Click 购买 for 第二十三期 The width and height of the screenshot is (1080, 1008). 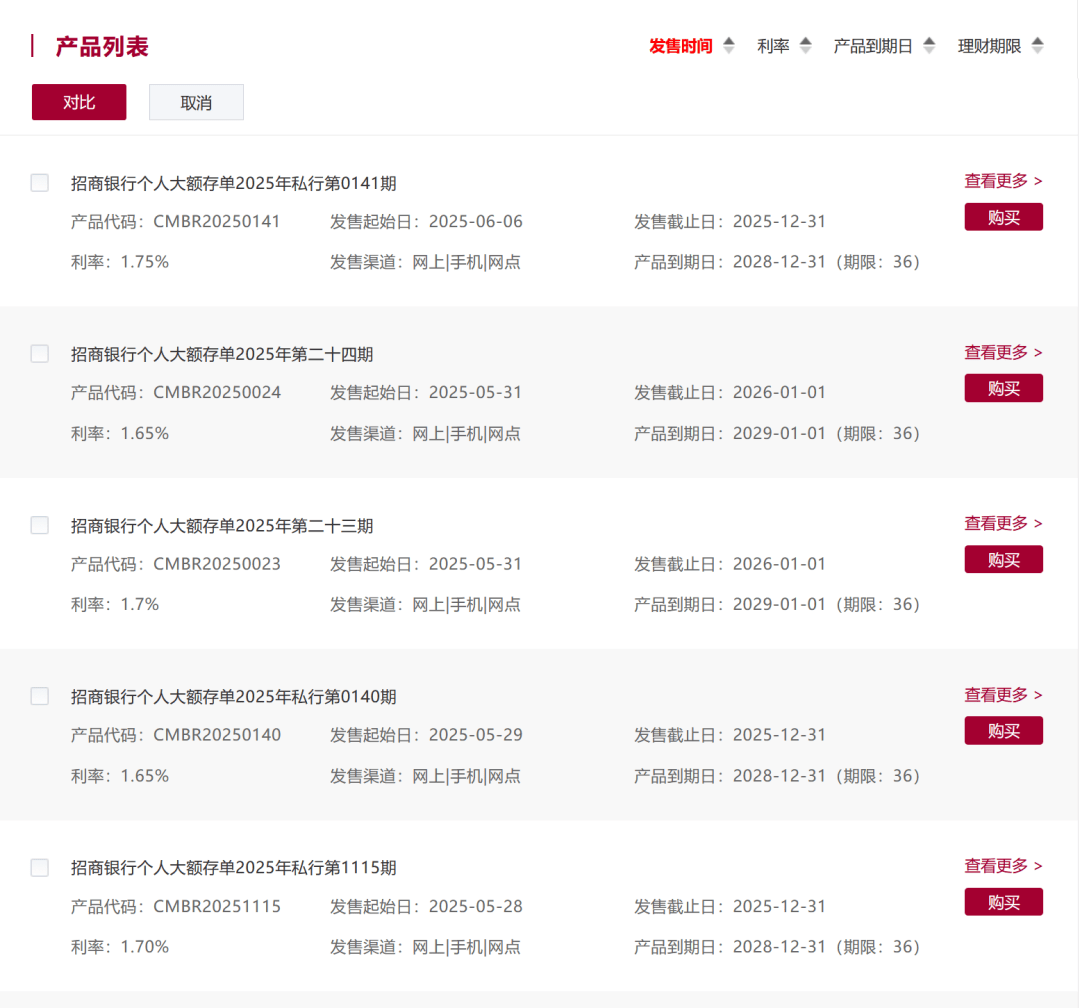(x=1004, y=559)
